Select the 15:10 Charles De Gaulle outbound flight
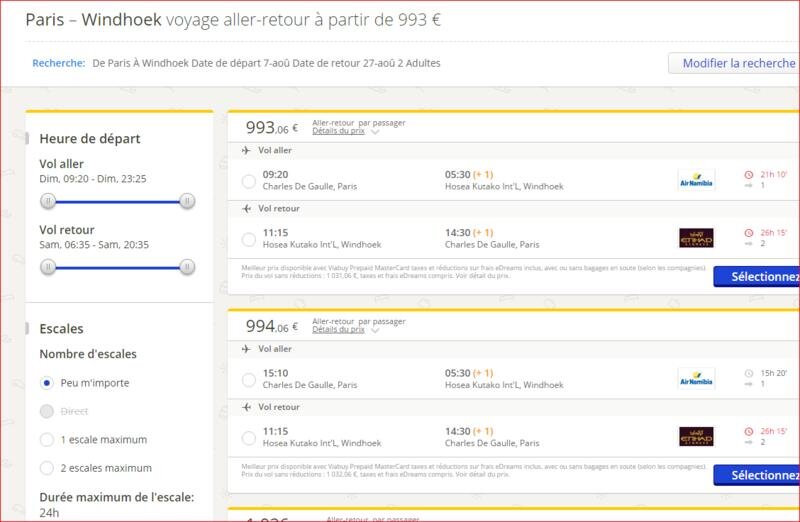 click(249, 379)
